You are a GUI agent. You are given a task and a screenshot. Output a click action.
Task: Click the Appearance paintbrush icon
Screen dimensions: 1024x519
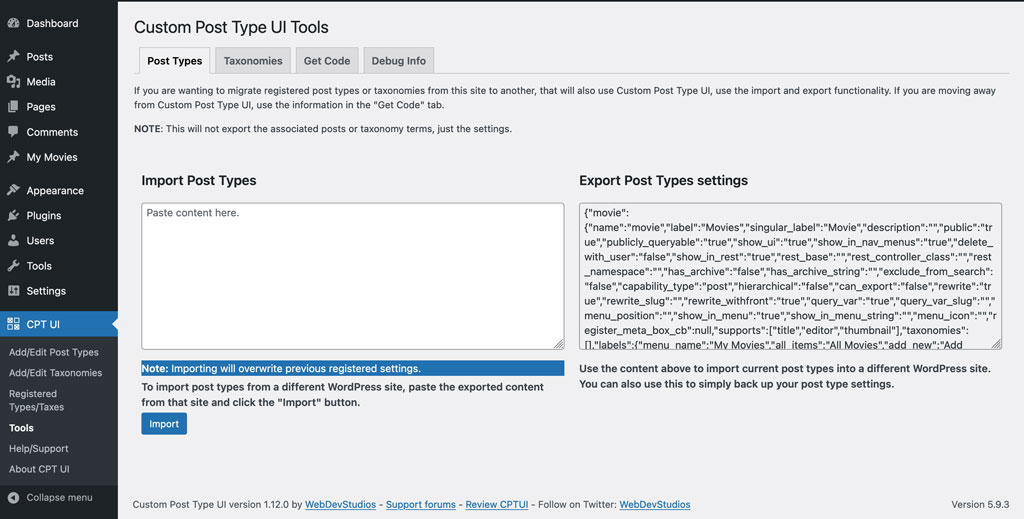pyautogui.click(x=13, y=190)
